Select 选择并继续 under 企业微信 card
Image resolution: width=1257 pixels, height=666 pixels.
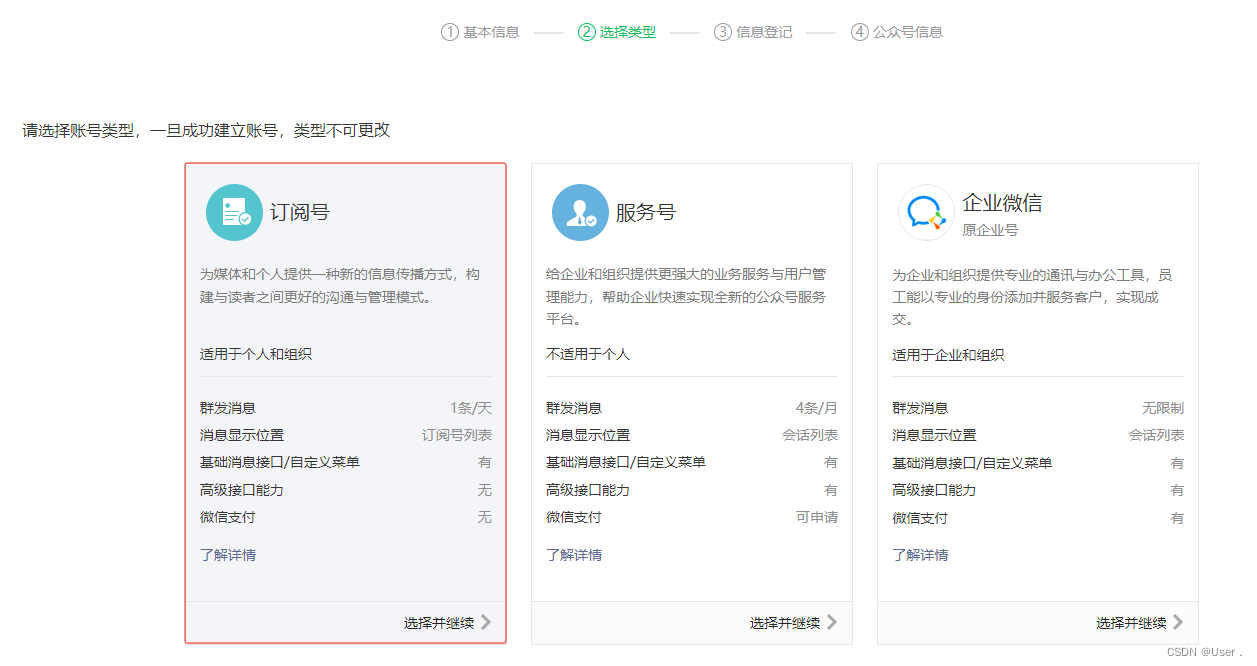coord(1131,623)
